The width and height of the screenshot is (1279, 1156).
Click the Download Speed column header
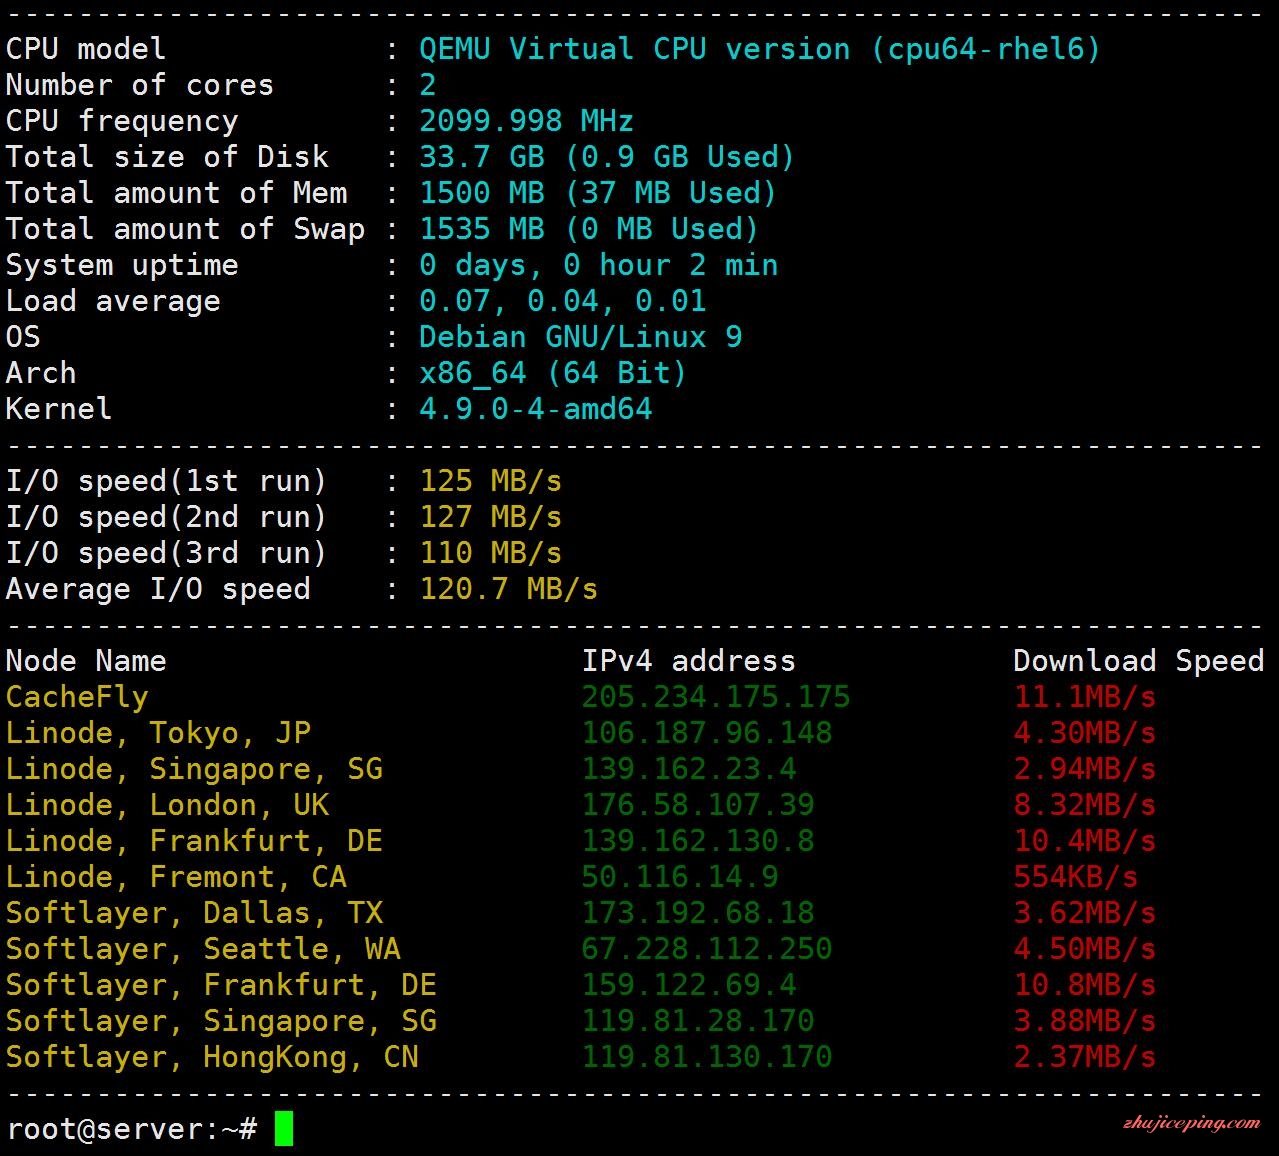click(1139, 660)
